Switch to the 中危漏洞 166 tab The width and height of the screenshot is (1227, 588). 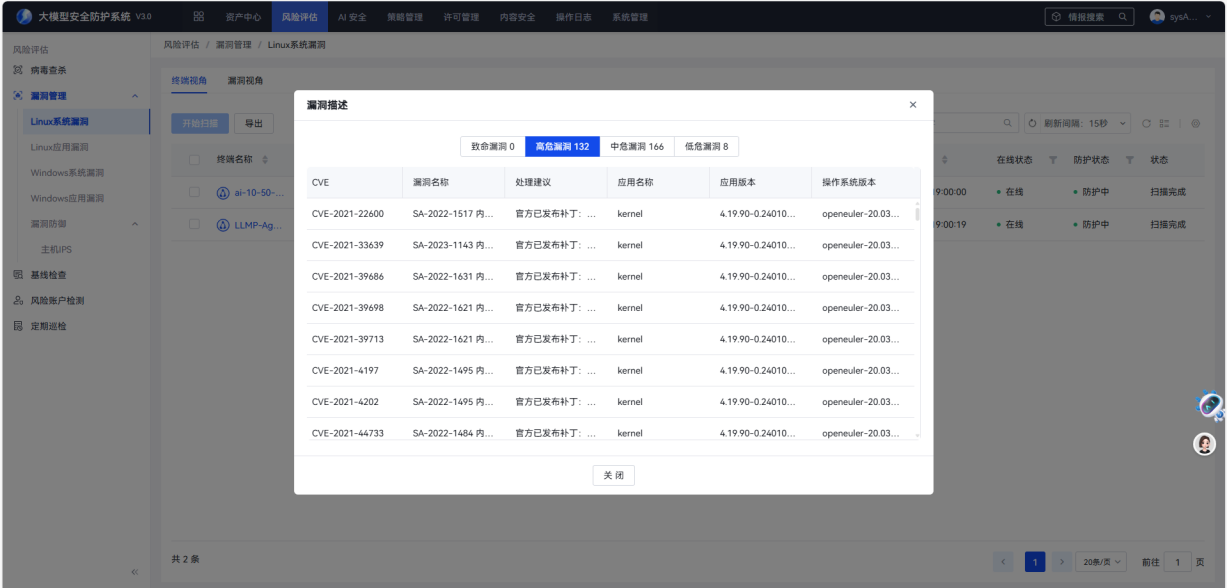coord(637,147)
